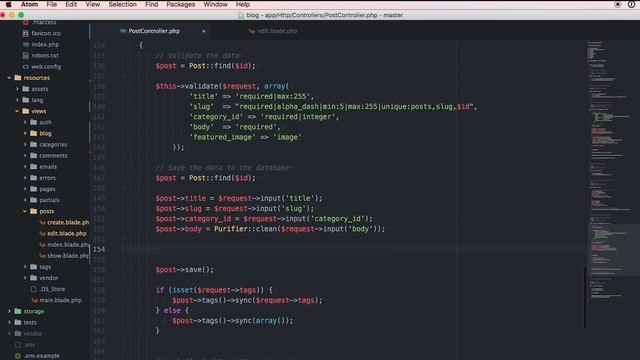640x360 pixels.
Task: Click the resources folder icon
Action: 18,78
